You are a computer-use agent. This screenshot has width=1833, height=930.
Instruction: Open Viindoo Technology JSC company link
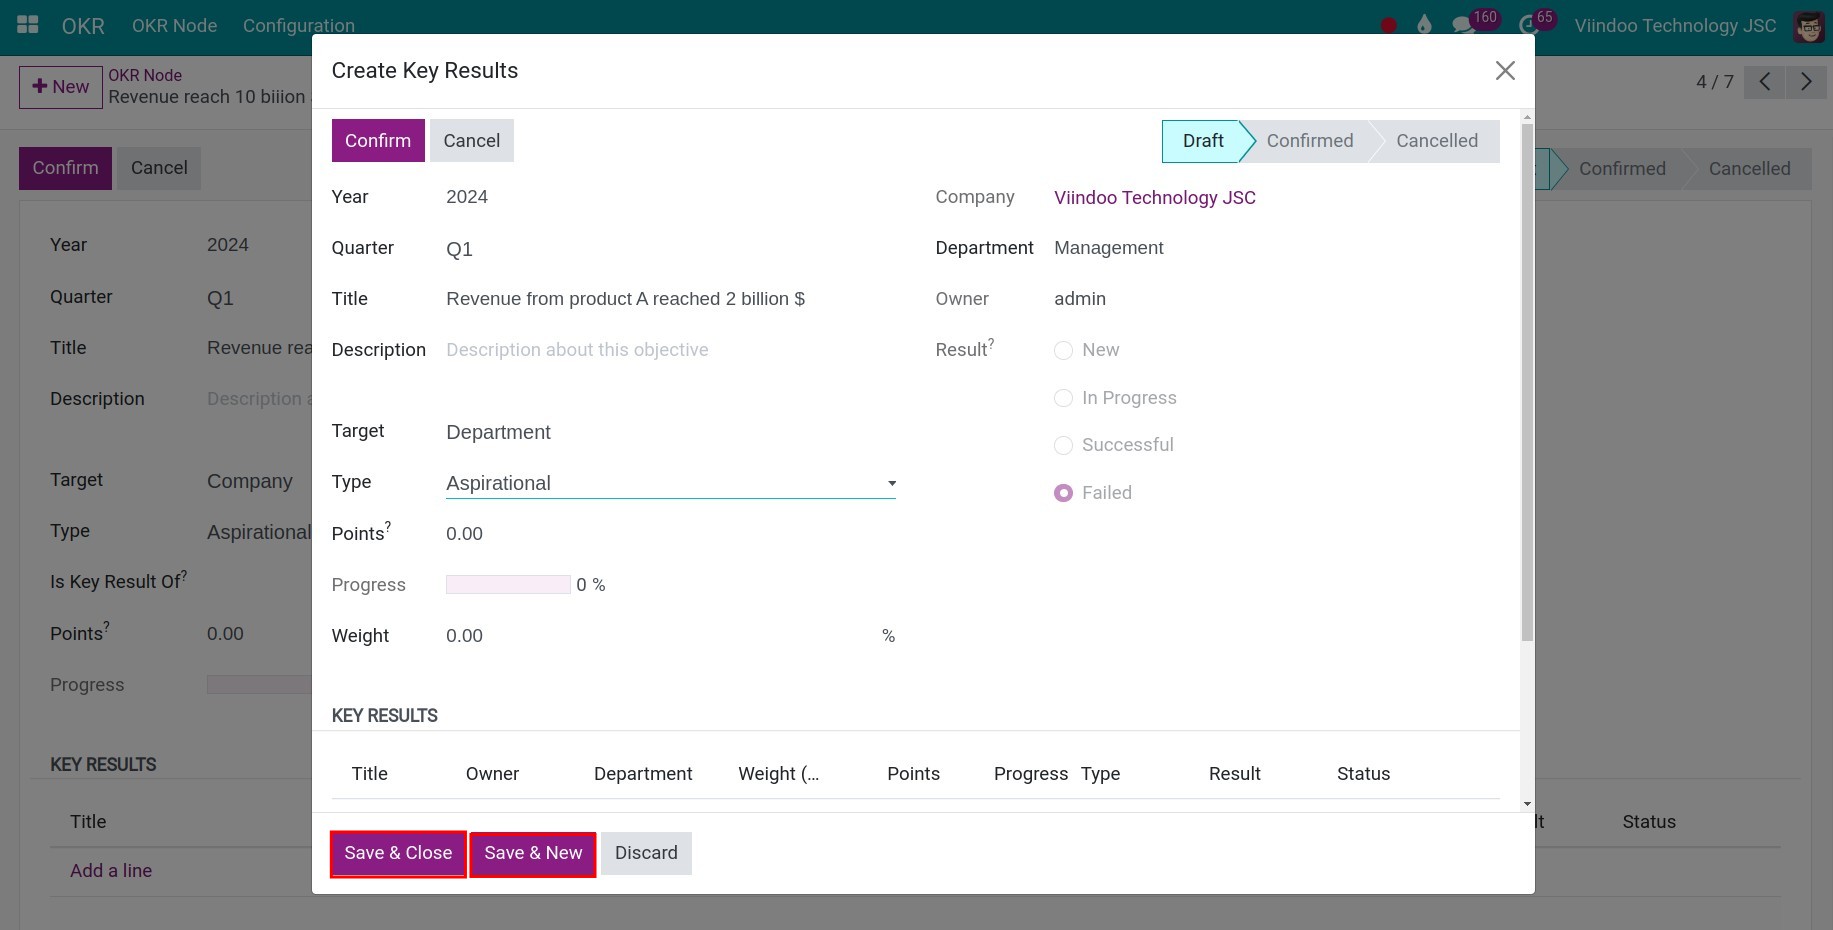(x=1155, y=198)
